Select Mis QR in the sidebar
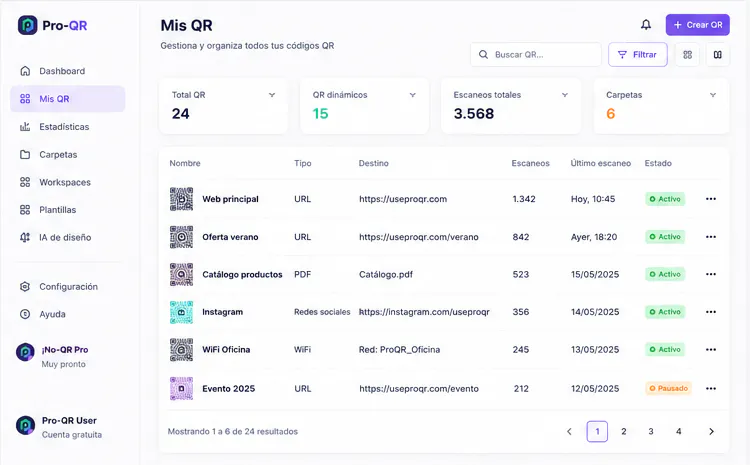This screenshot has width=750, height=465. tap(67, 99)
